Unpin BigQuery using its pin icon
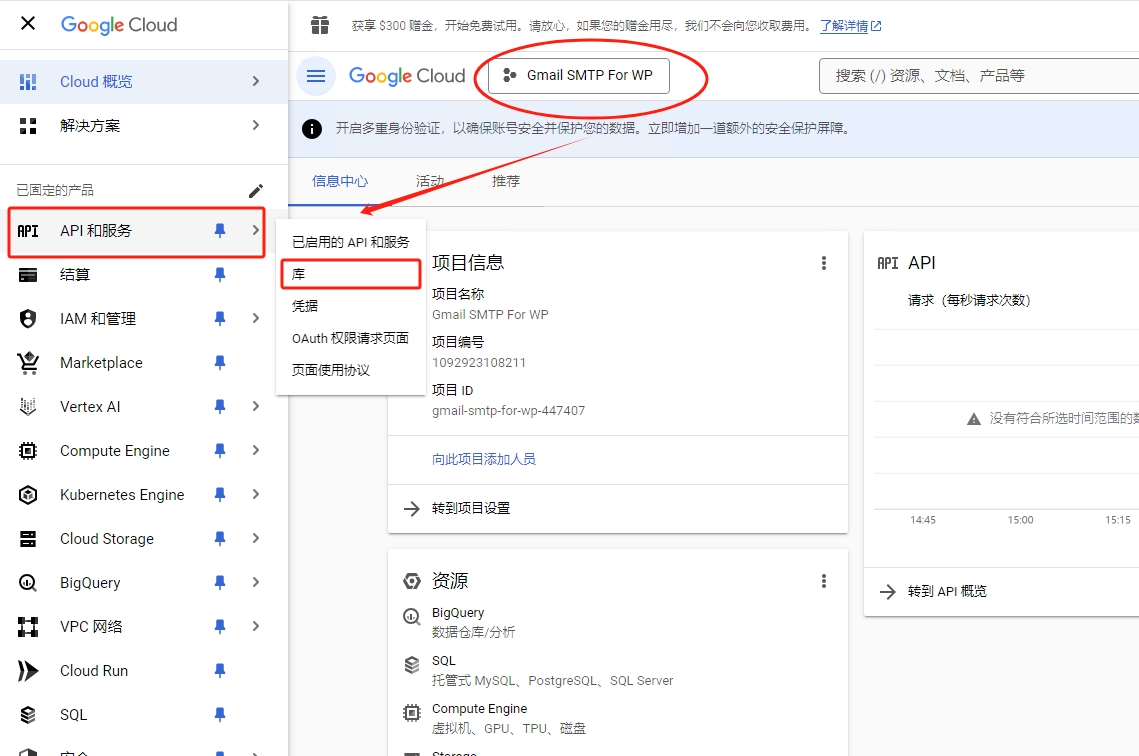The height and width of the screenshot is (756, 1139). [219, 582]
